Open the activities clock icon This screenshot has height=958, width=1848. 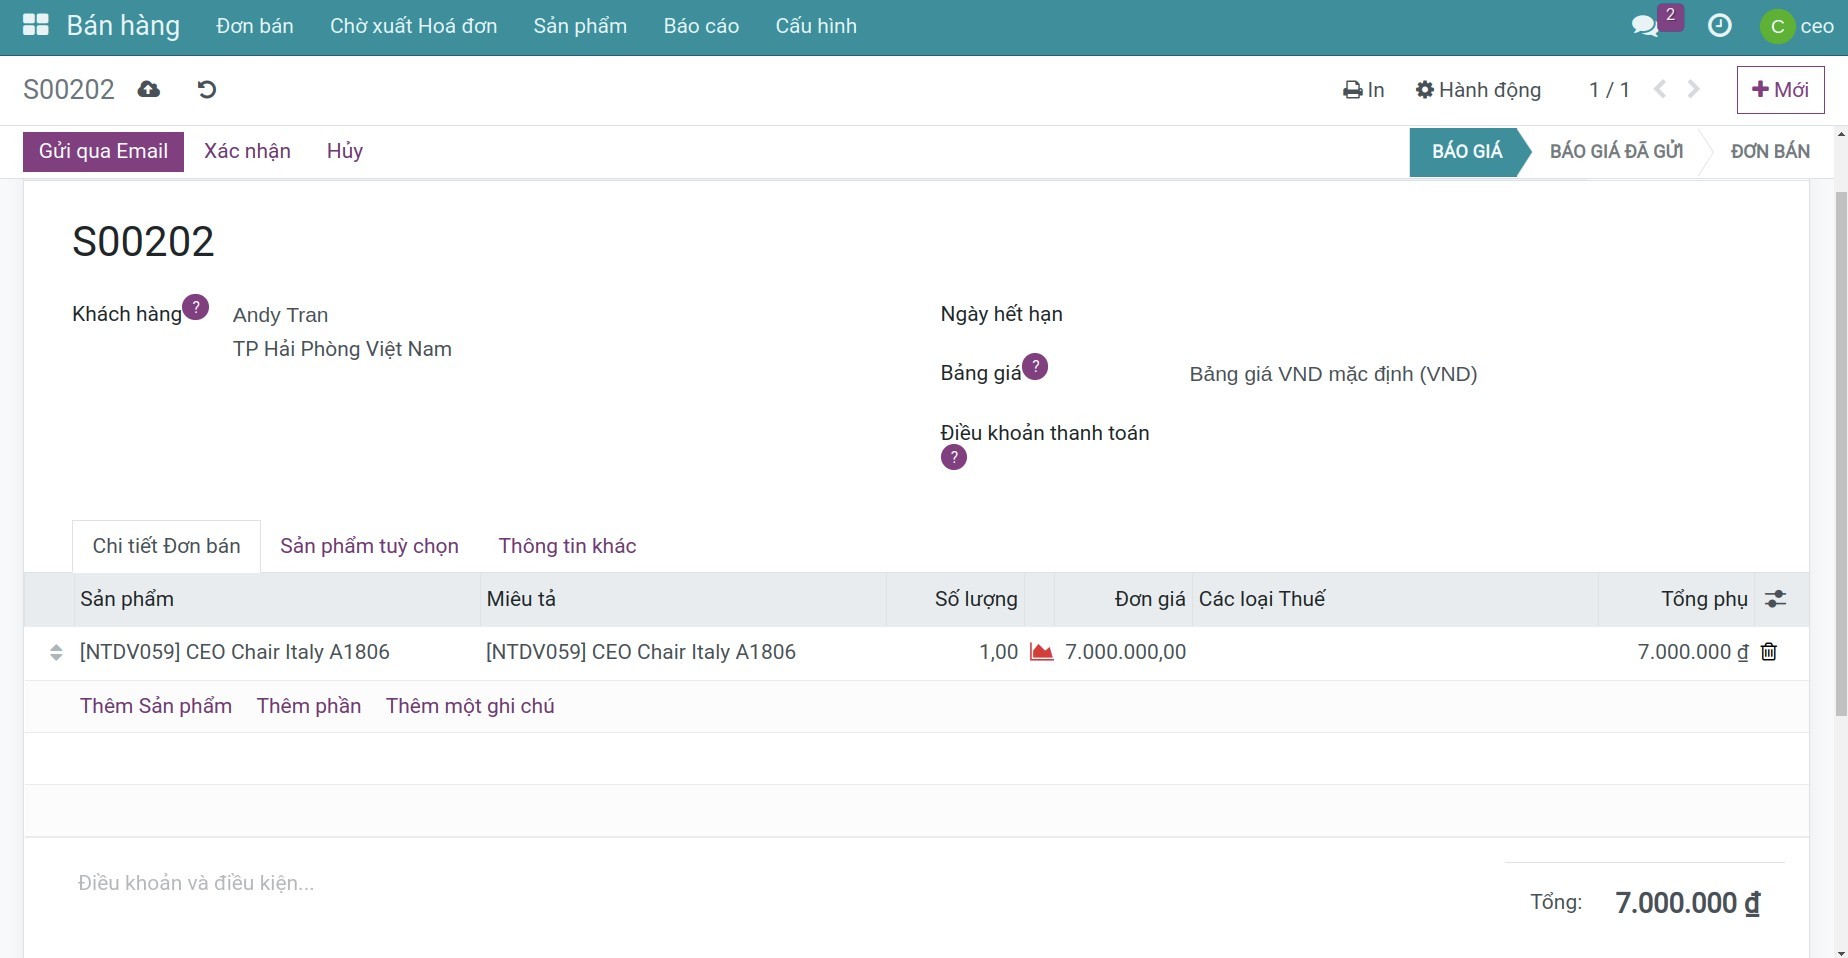1719,26
